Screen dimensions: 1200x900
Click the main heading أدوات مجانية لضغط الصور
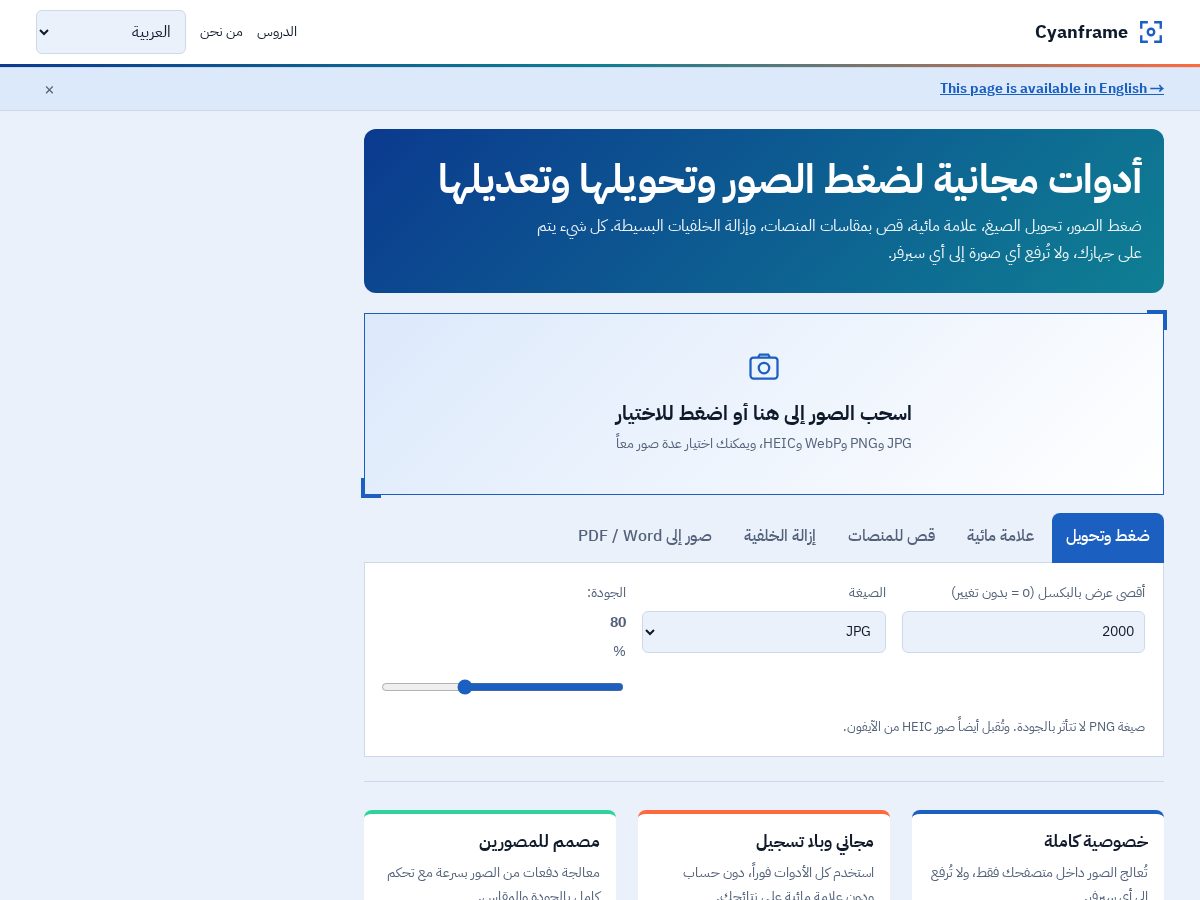(790, 180)
